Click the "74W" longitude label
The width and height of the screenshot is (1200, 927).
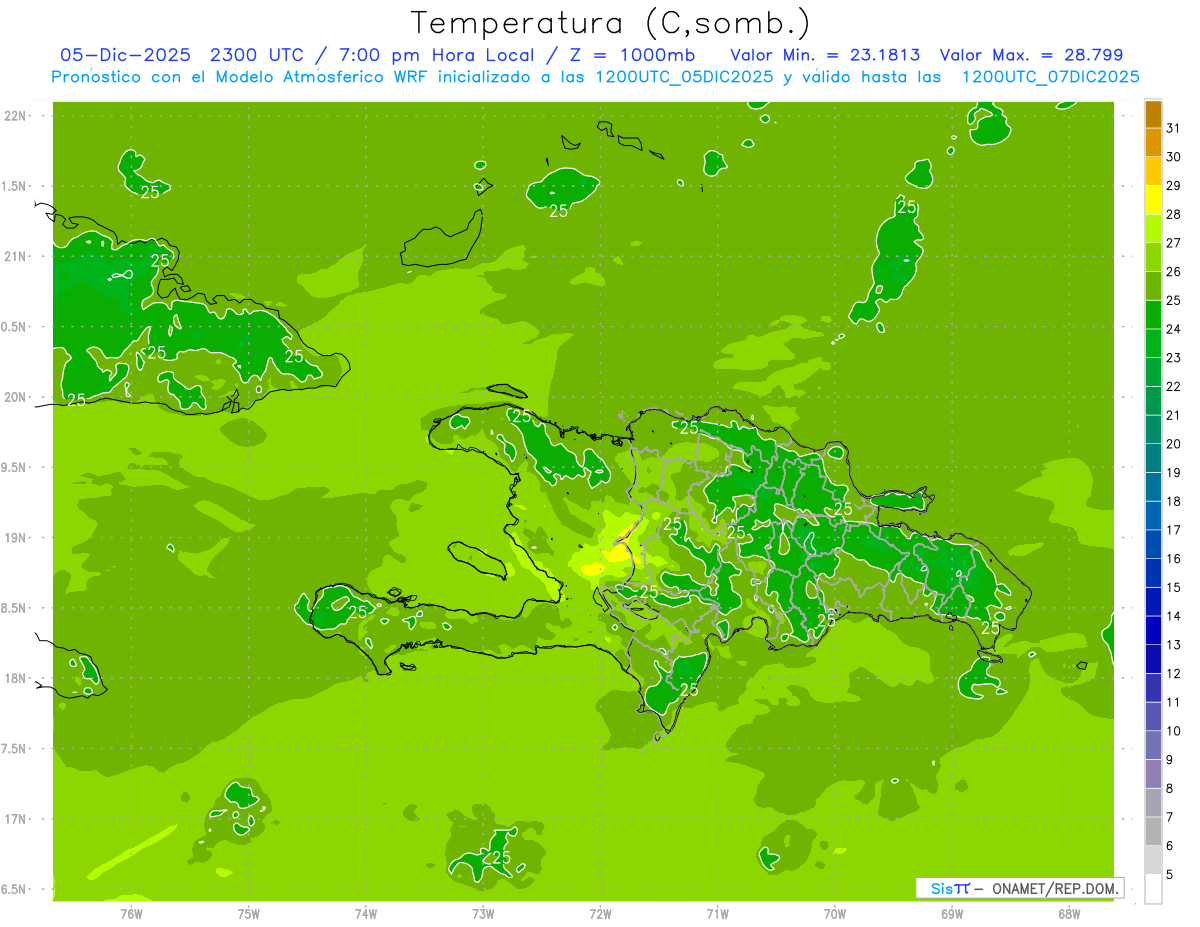(x=366, y=913)
